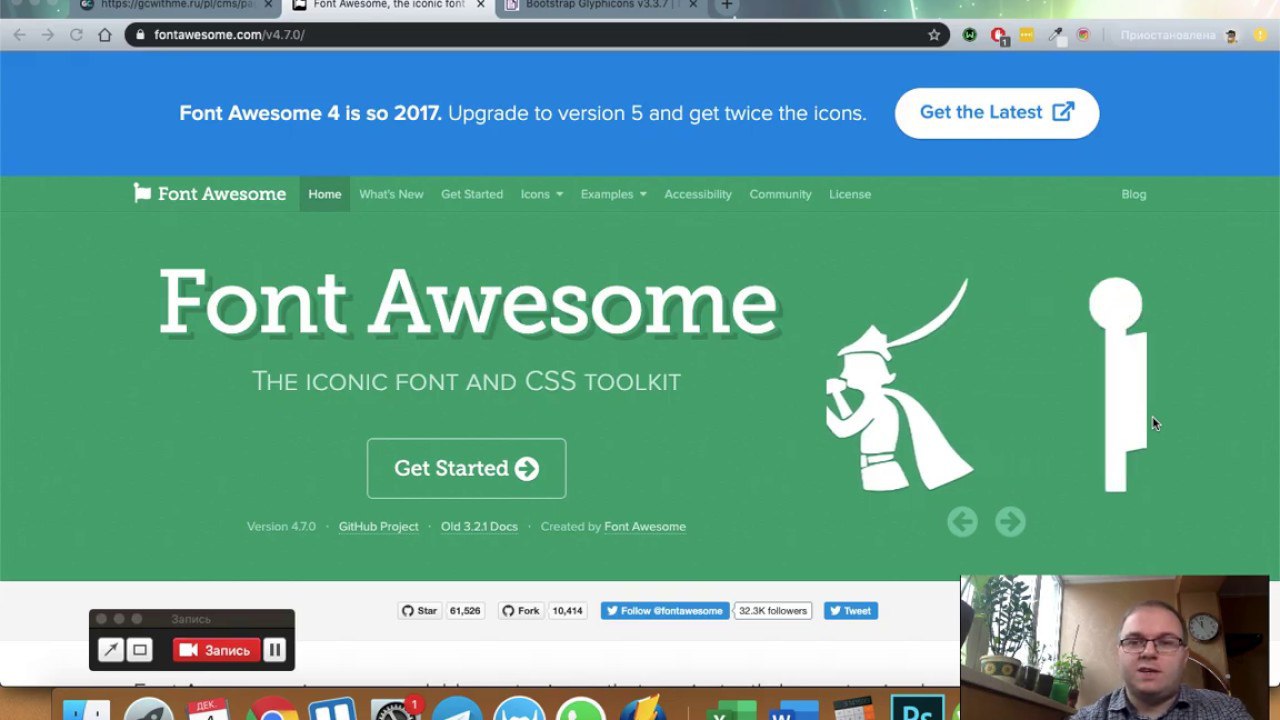Open Get Started nav item
1280x720 pixels.
click(472, 194)
